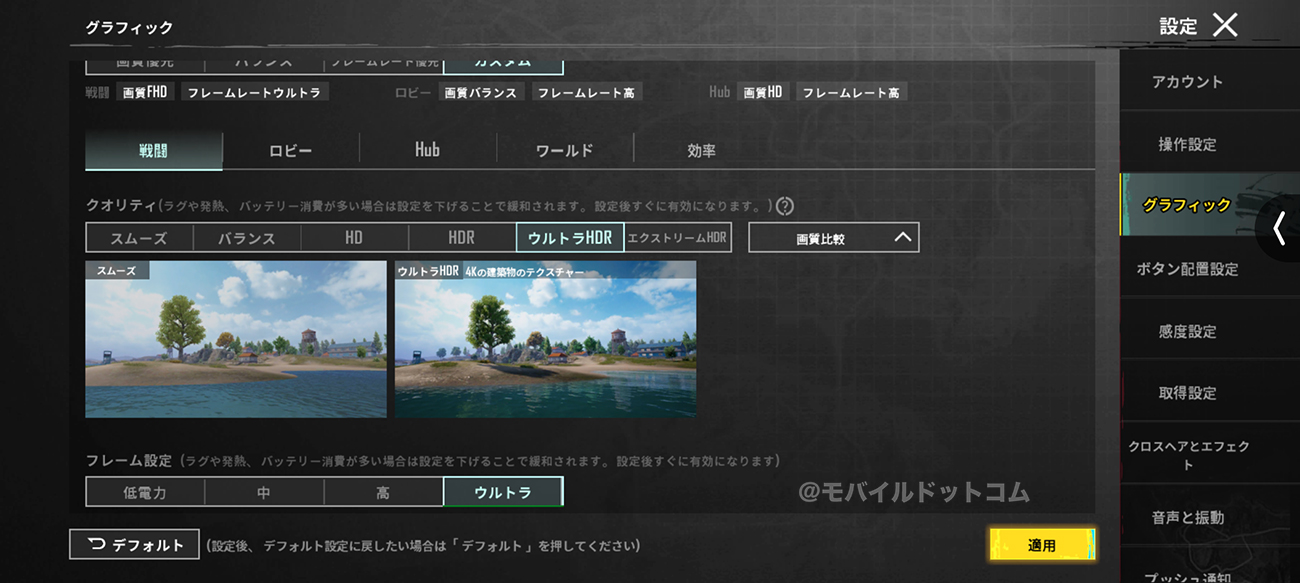
Task: Click the 画質FHD tag under 戦闘
Action: (x=145, y=92)
